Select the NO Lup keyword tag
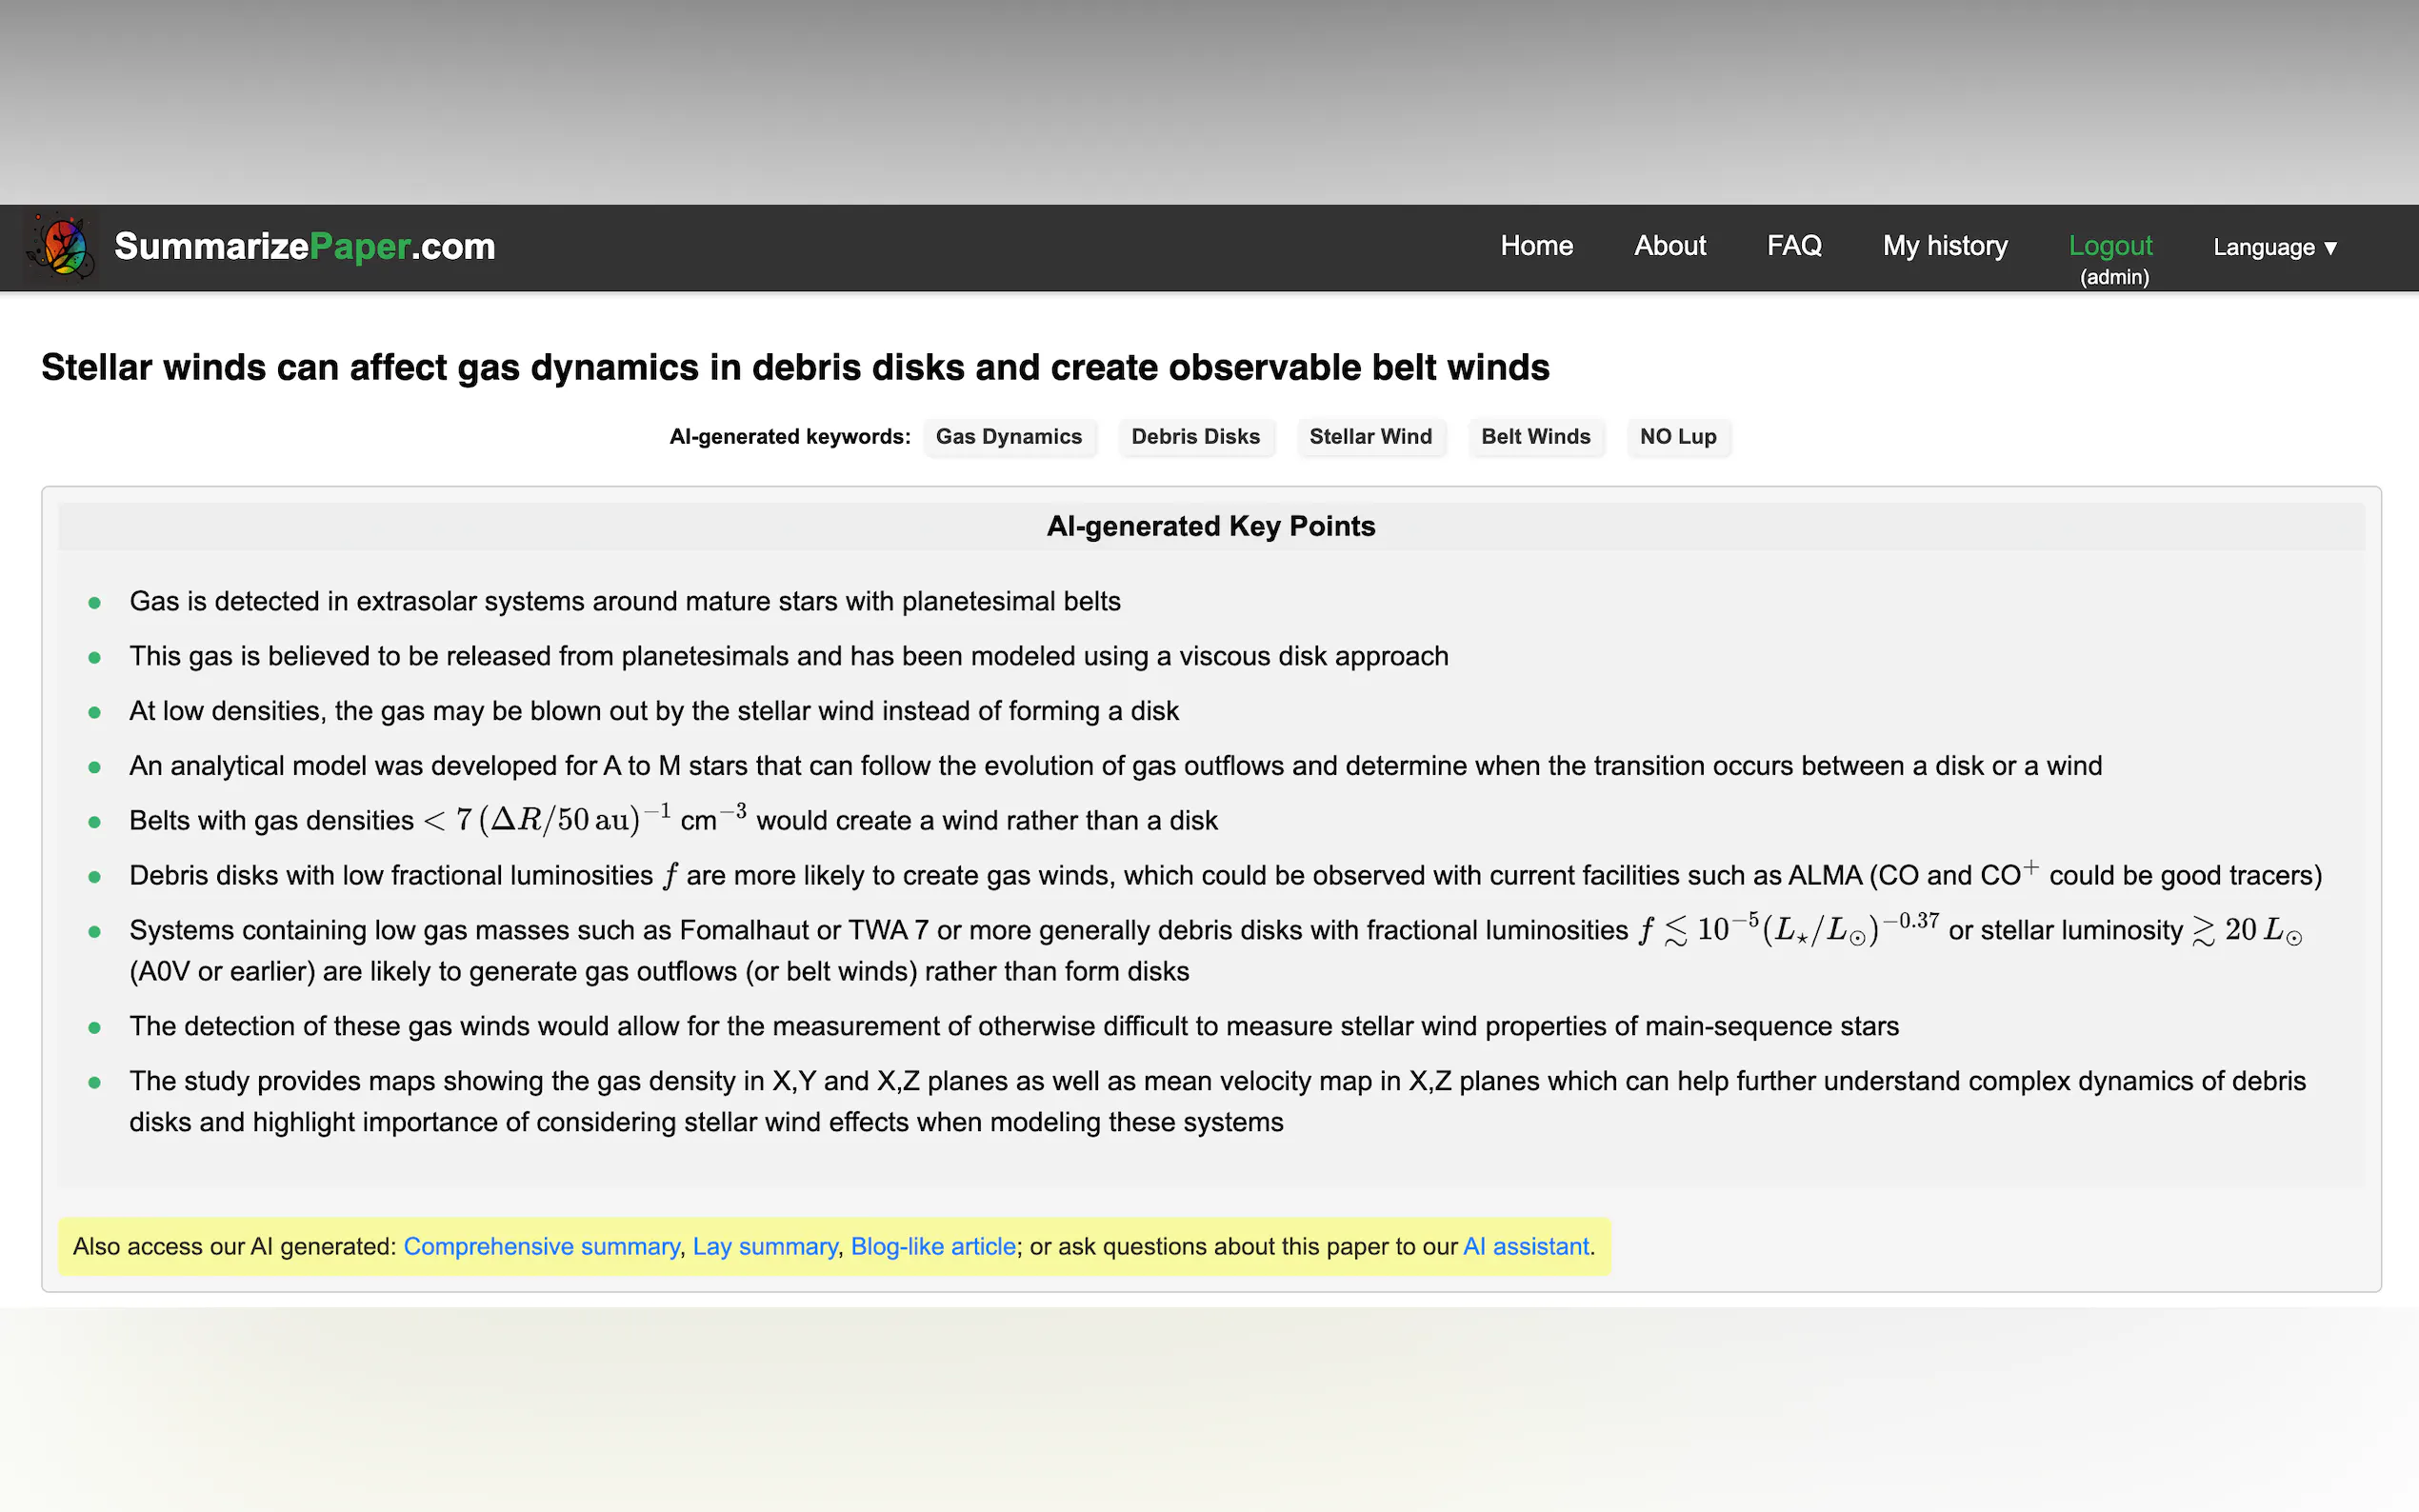This screenshot has height=1512, width=2419. click(1677, 437)
